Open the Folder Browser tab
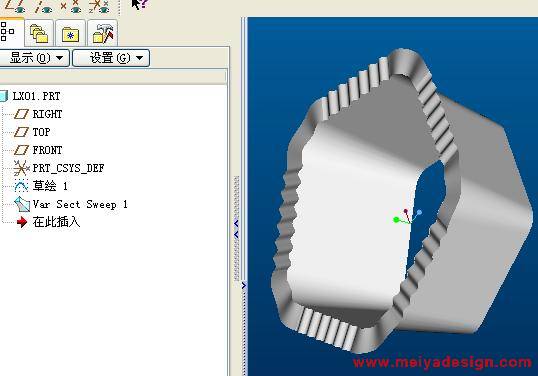 tap(39, 34)
